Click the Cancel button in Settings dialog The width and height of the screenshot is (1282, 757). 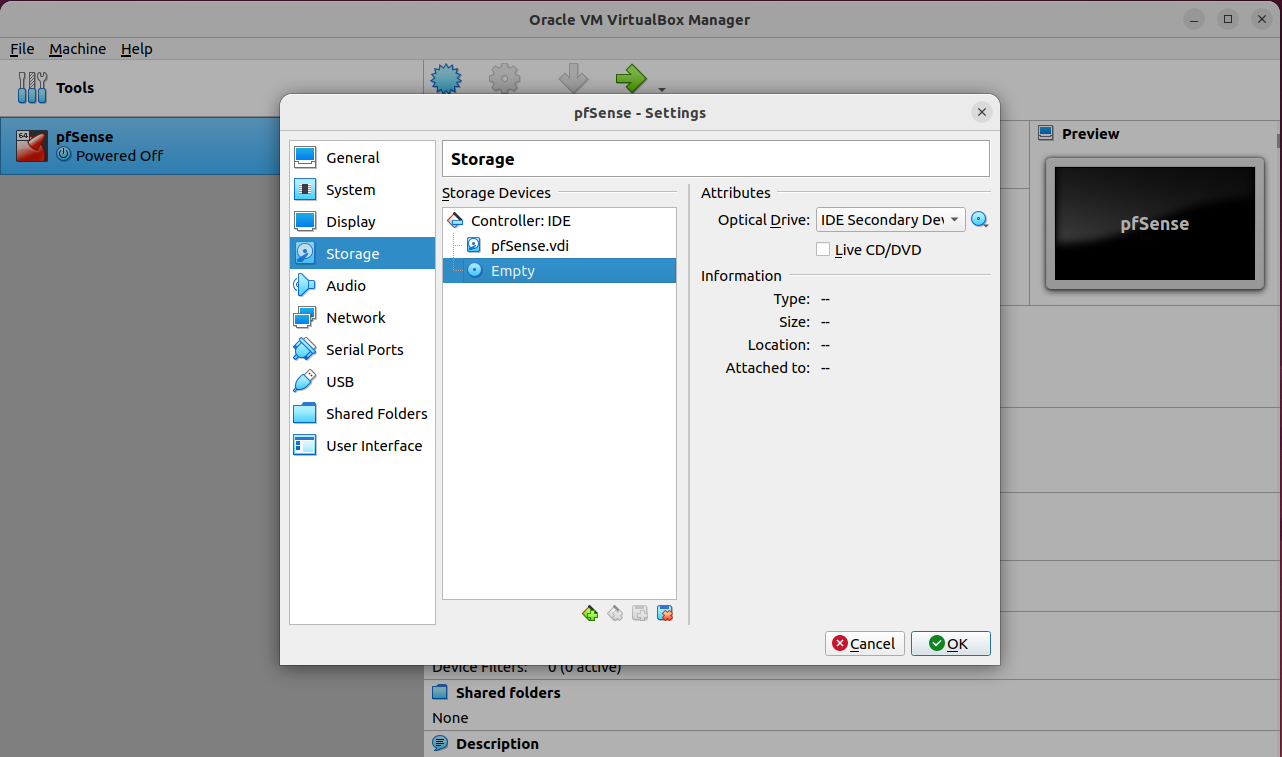tap(865, 644)
